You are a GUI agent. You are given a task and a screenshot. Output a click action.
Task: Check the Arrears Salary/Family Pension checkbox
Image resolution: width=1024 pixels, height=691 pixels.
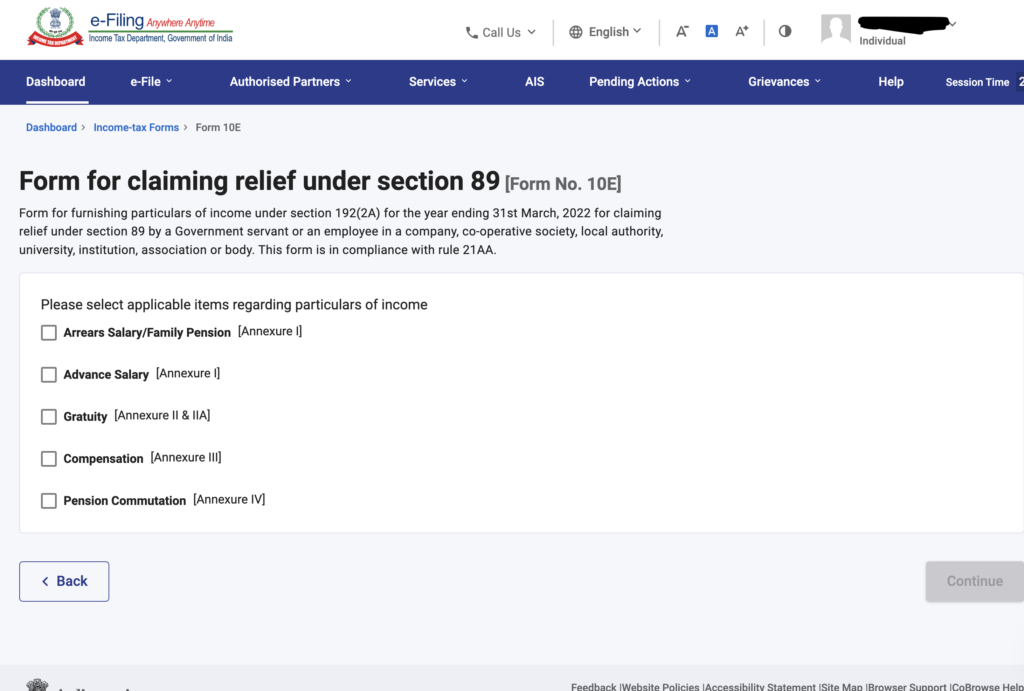click(49, 333)
